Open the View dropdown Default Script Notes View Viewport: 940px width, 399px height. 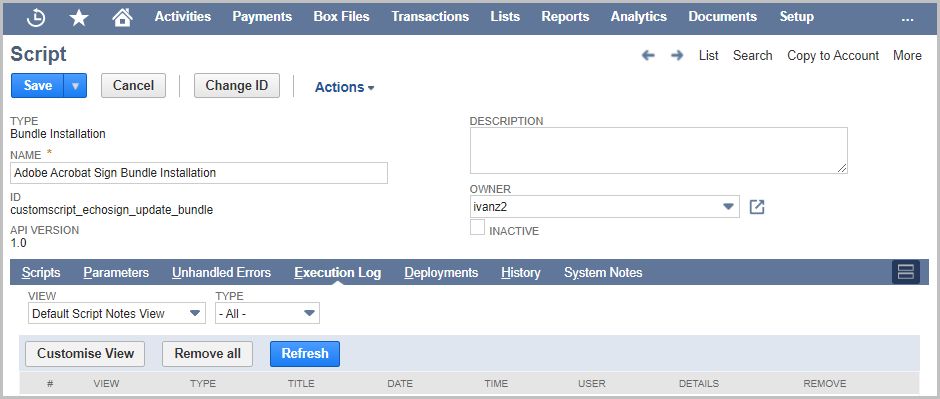pyautogui.click(x=117, y=313)
